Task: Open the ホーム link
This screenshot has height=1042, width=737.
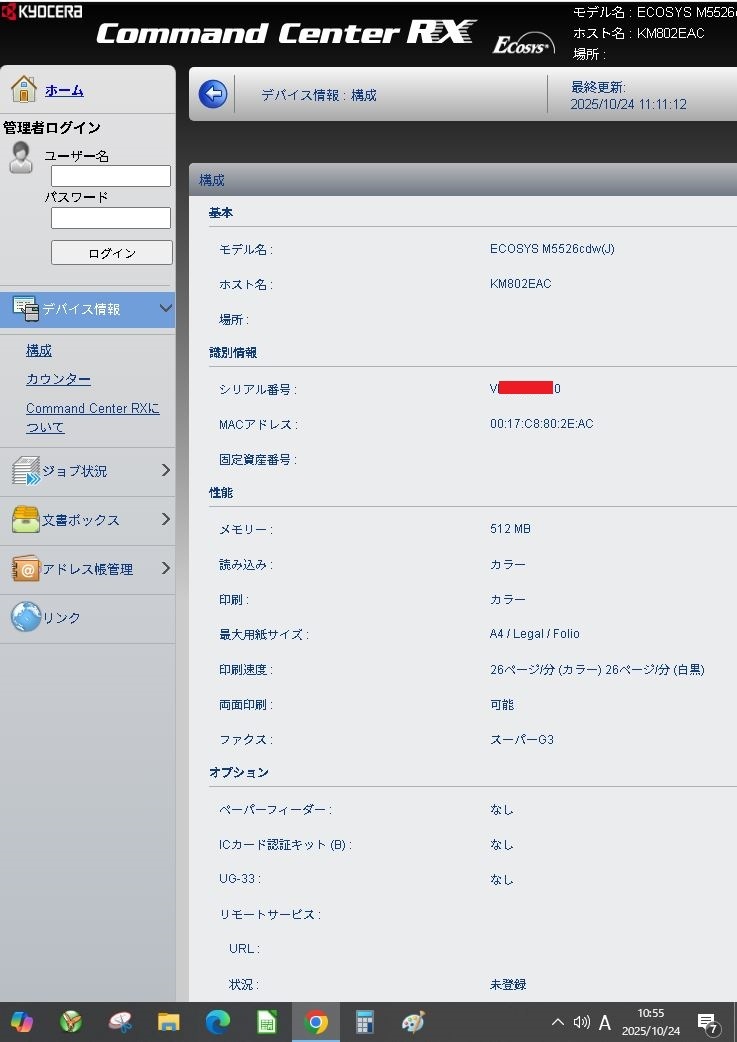Action: pos(64,90)
